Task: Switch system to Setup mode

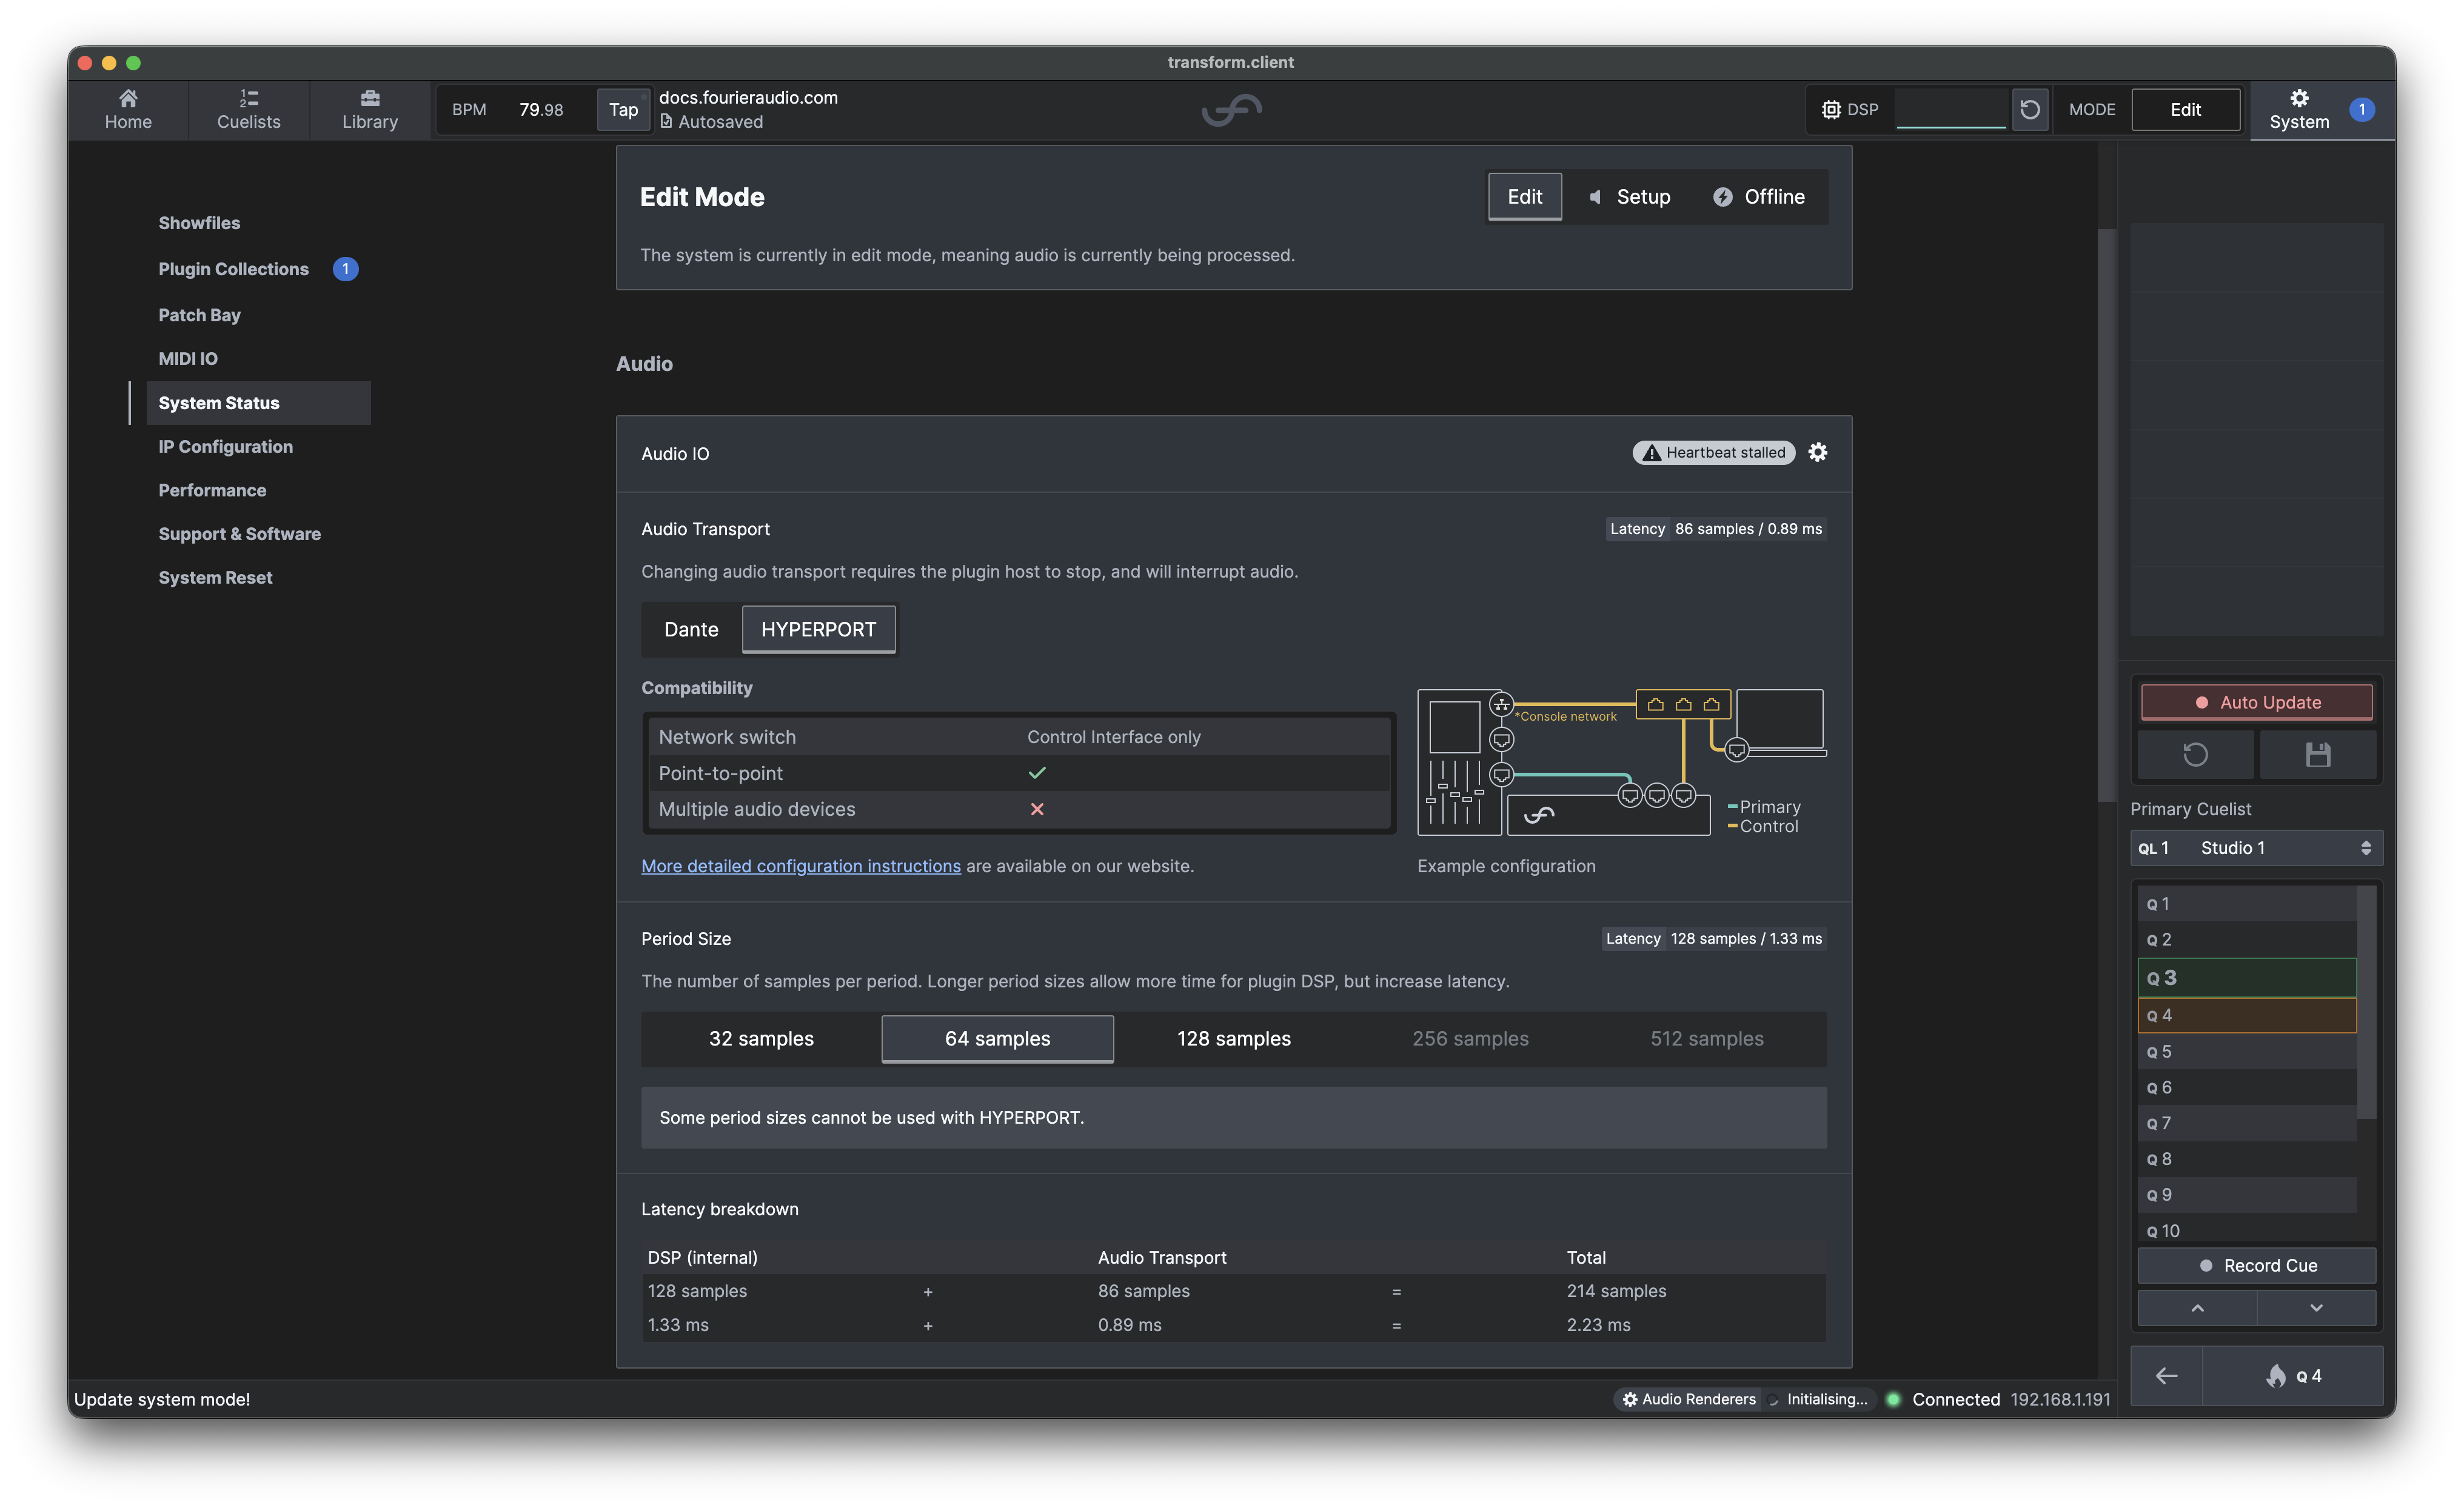Action: point(1629,196)
